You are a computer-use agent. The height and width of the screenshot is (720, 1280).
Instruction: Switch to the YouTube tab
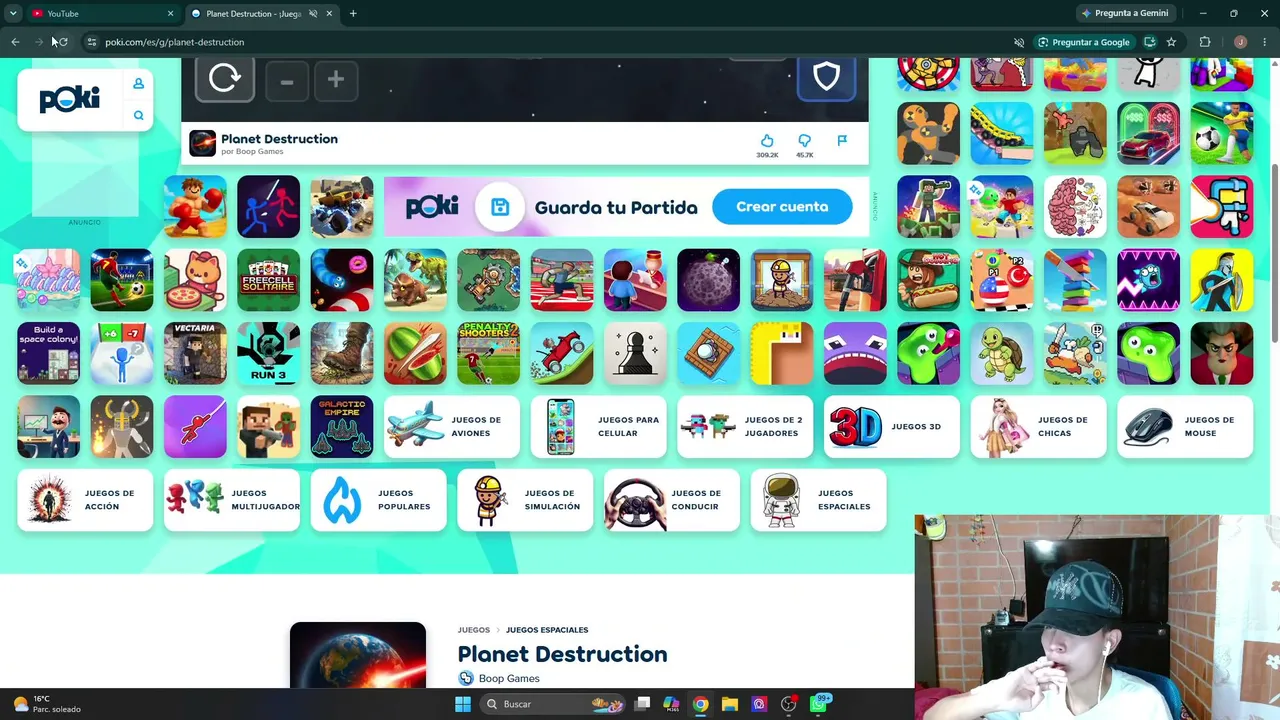101,13
